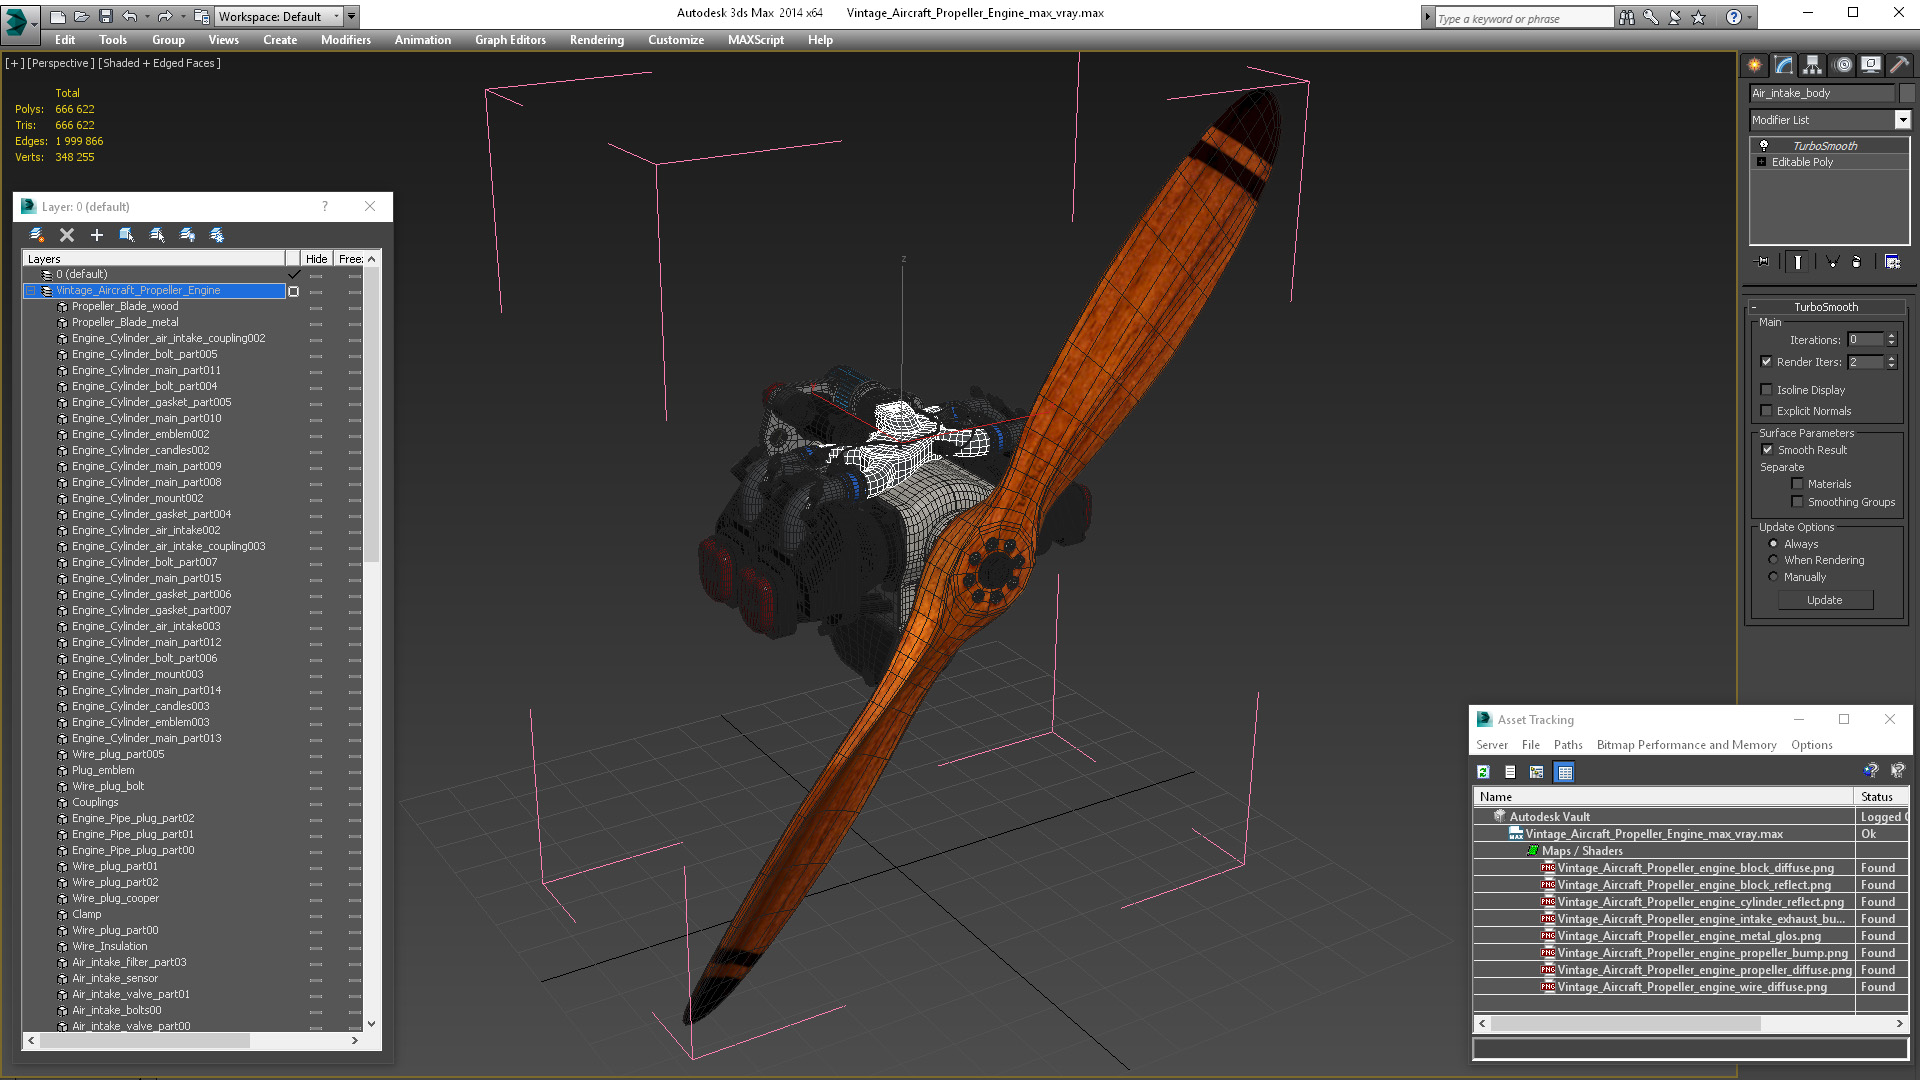Click the Undo arrow icon
The width and height of the screenshot is (1920, 1080).
(x=129, y=16)
